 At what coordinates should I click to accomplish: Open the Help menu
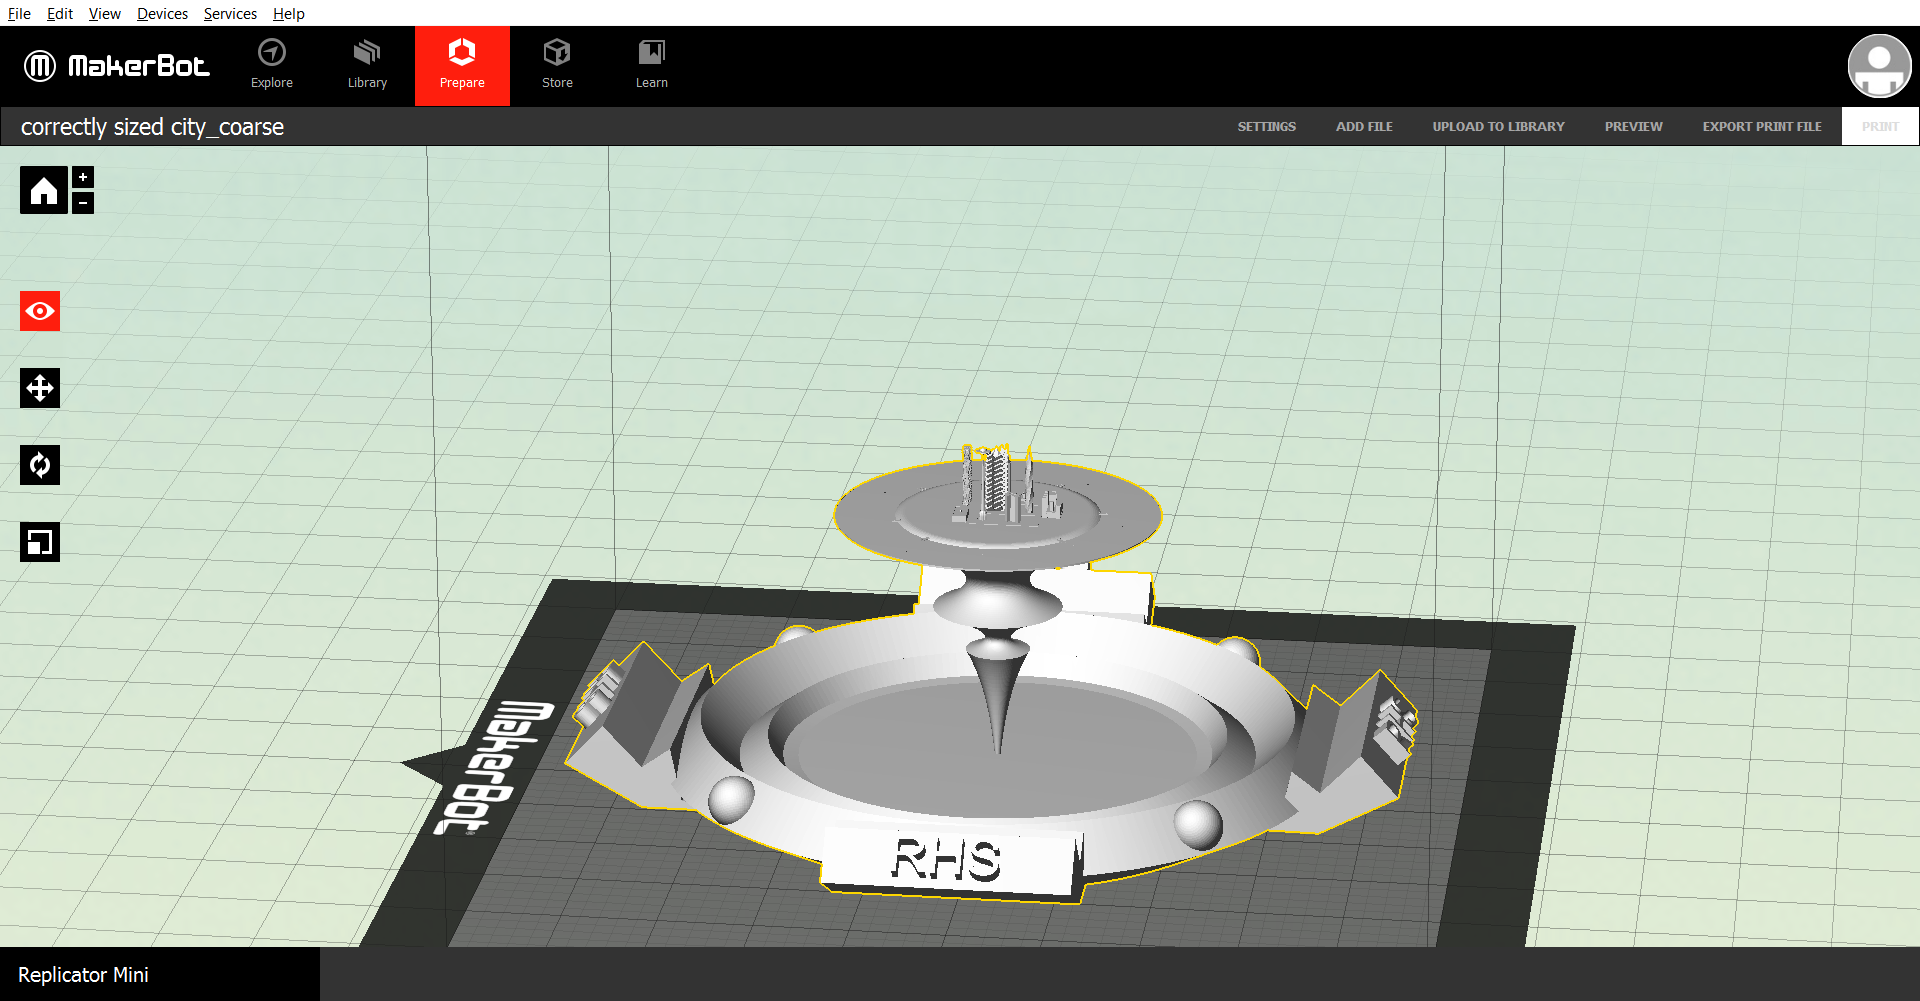289,13
